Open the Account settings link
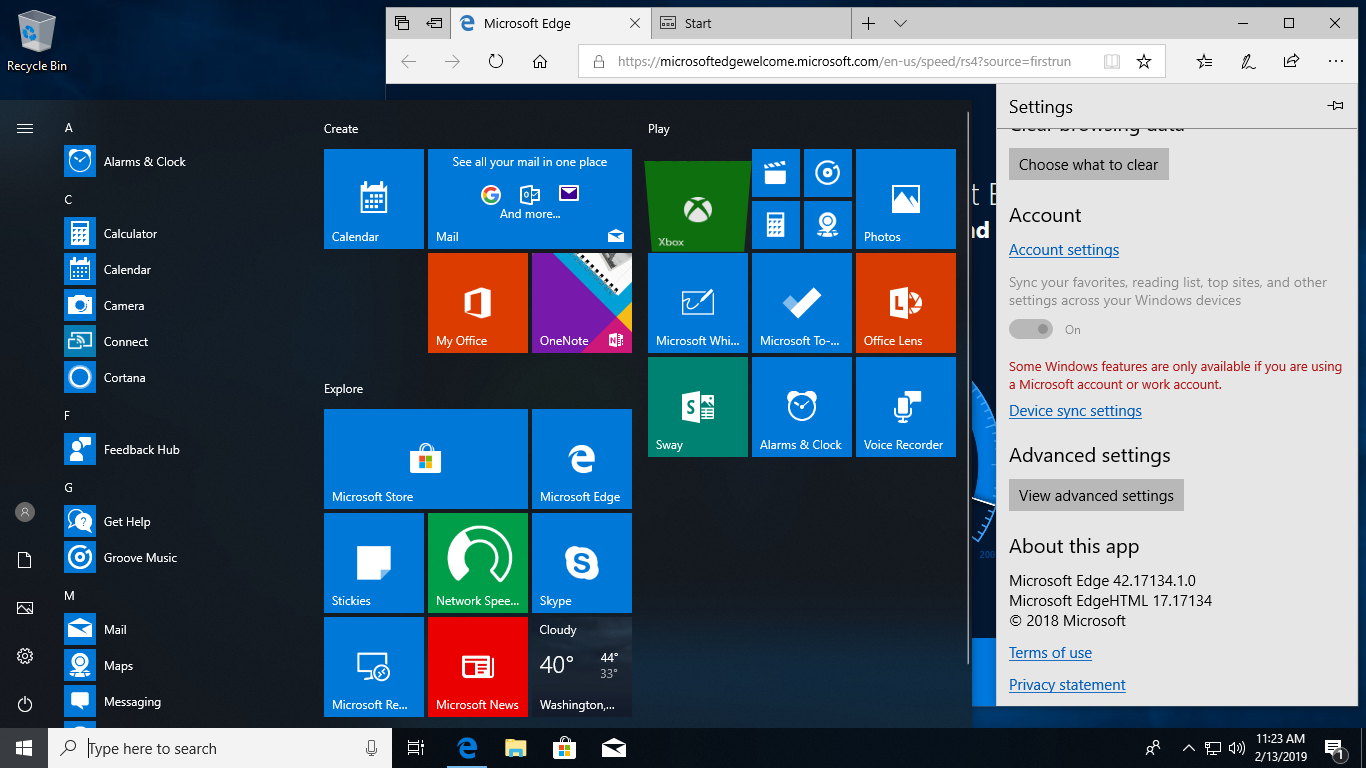The image size is (1366, 768). [x=1064, y=250]
